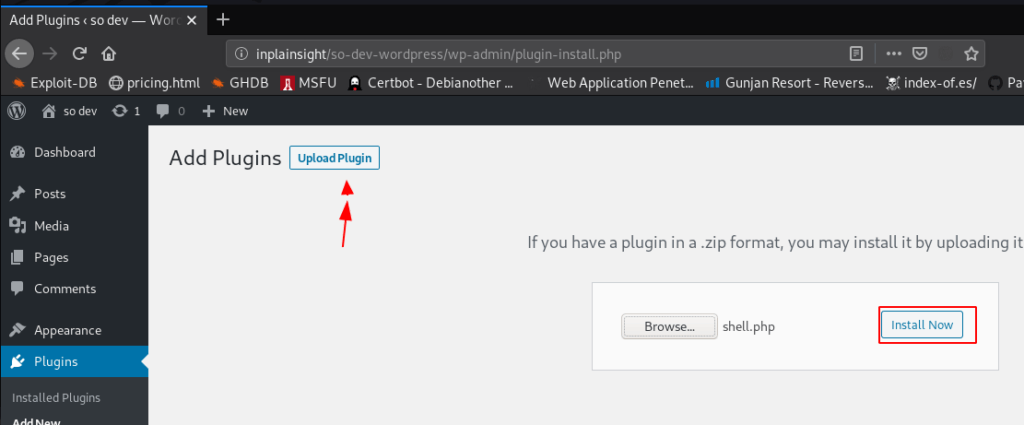Click Browse to choose a file
The width and height of the screenshot is (1024, 425).
click(x=669, y=326)
